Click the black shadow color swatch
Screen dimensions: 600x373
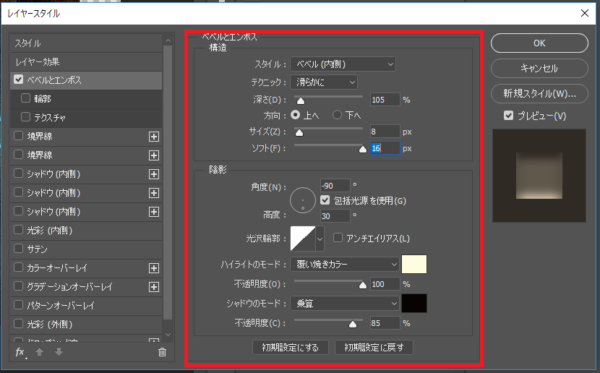[414, 303]
